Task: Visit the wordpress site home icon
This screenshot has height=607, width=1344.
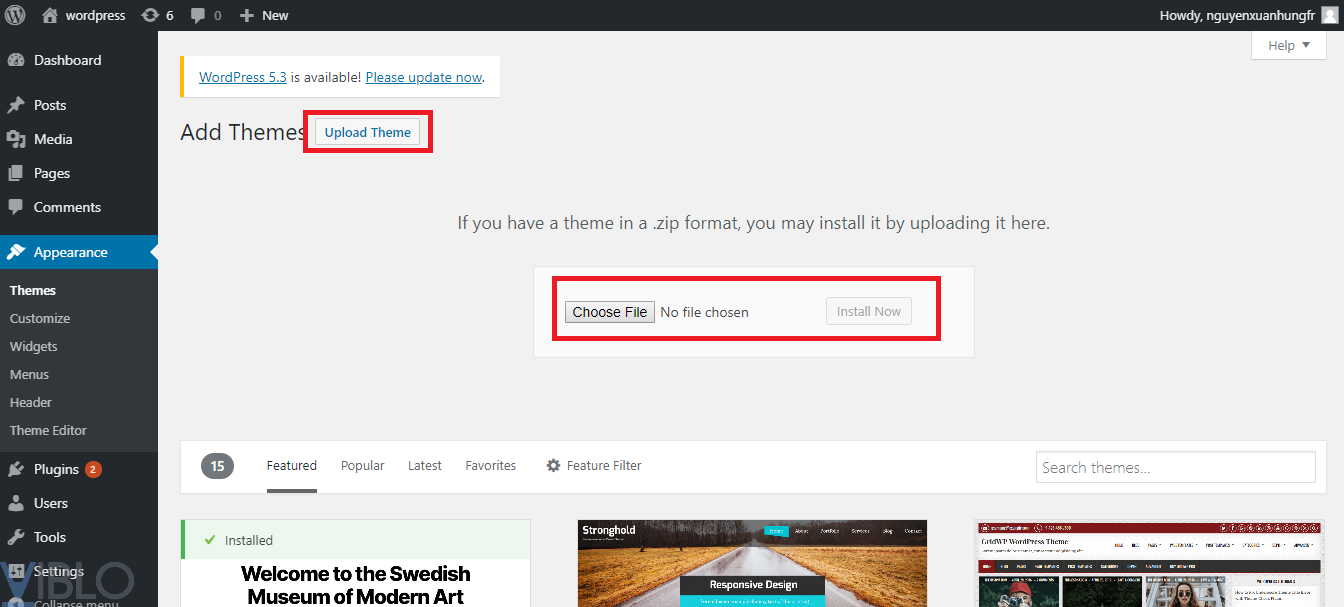Action: click(x=50, y=15)
